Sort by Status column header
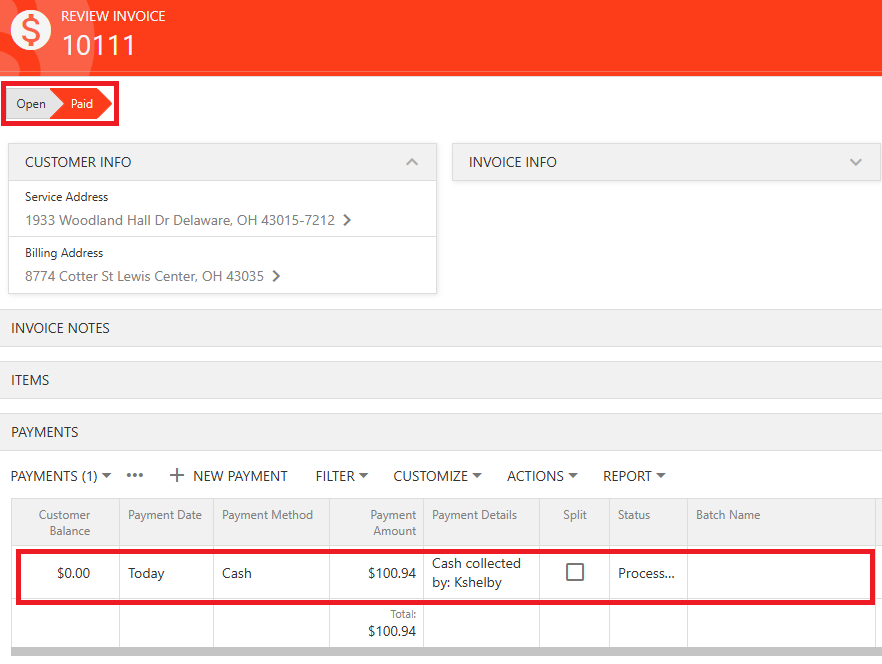882x664 pixels. 648,522
